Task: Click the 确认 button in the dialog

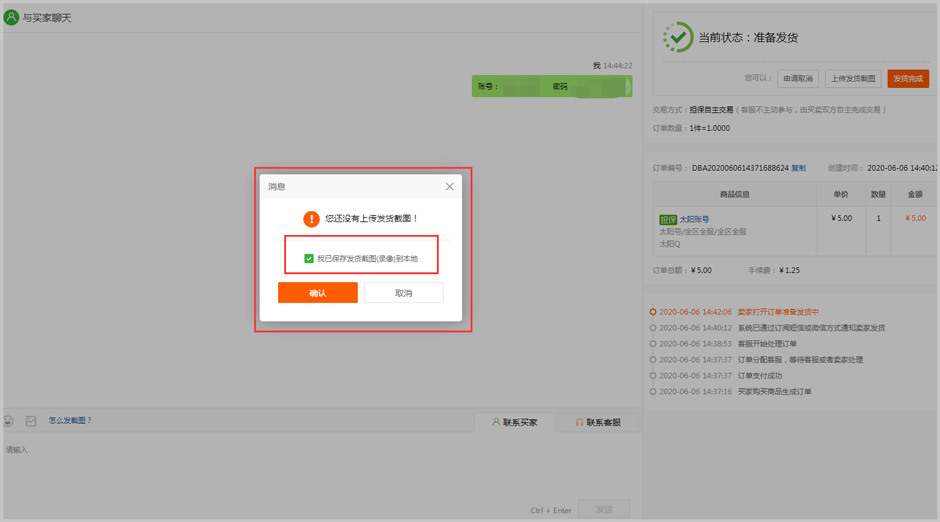Action: coord(318,292)
